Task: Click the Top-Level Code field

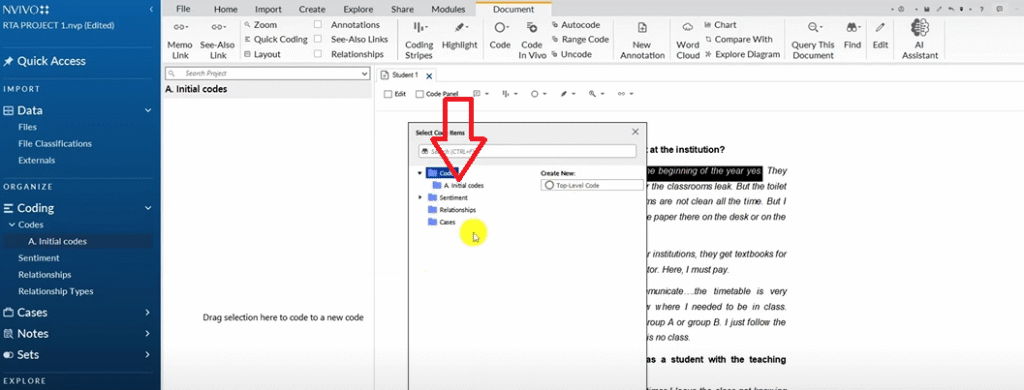Action: click(592, 186)
